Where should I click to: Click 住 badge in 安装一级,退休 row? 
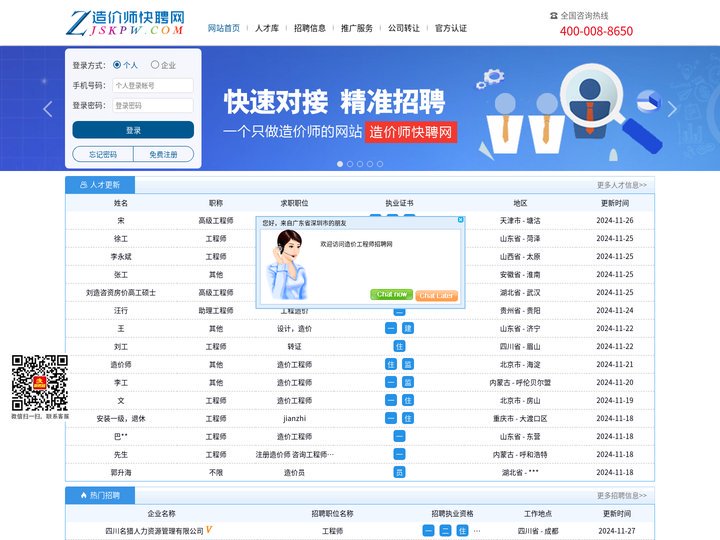pyautogui.click(x=408, y=418)
